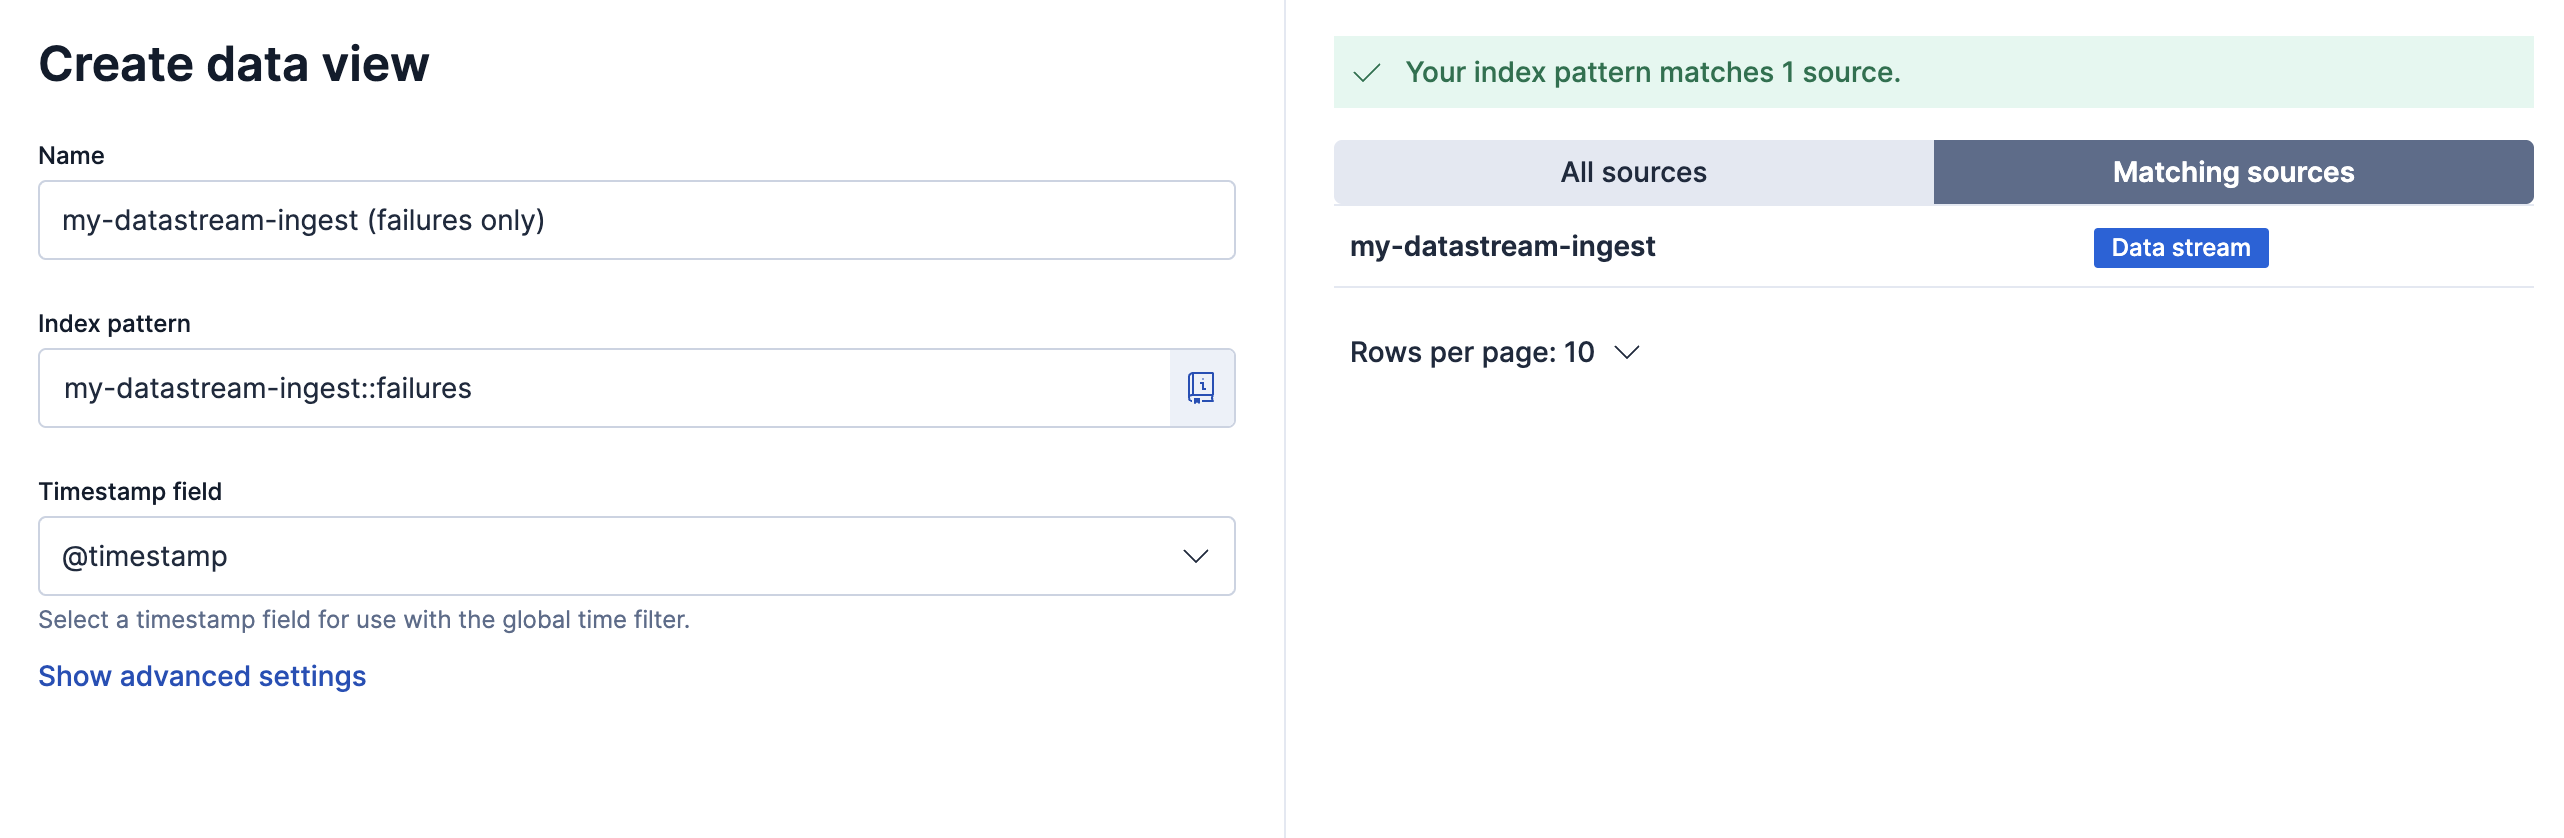Image resolution: width=2564 pixels, height=838 pixels.
Task: Click the green checkmark icon in success banner
Action: [1366, 73]
